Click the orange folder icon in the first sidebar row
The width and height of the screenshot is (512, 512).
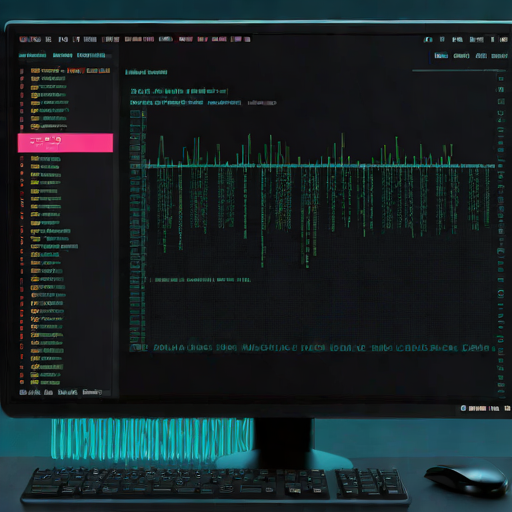[x=35, y=71]
